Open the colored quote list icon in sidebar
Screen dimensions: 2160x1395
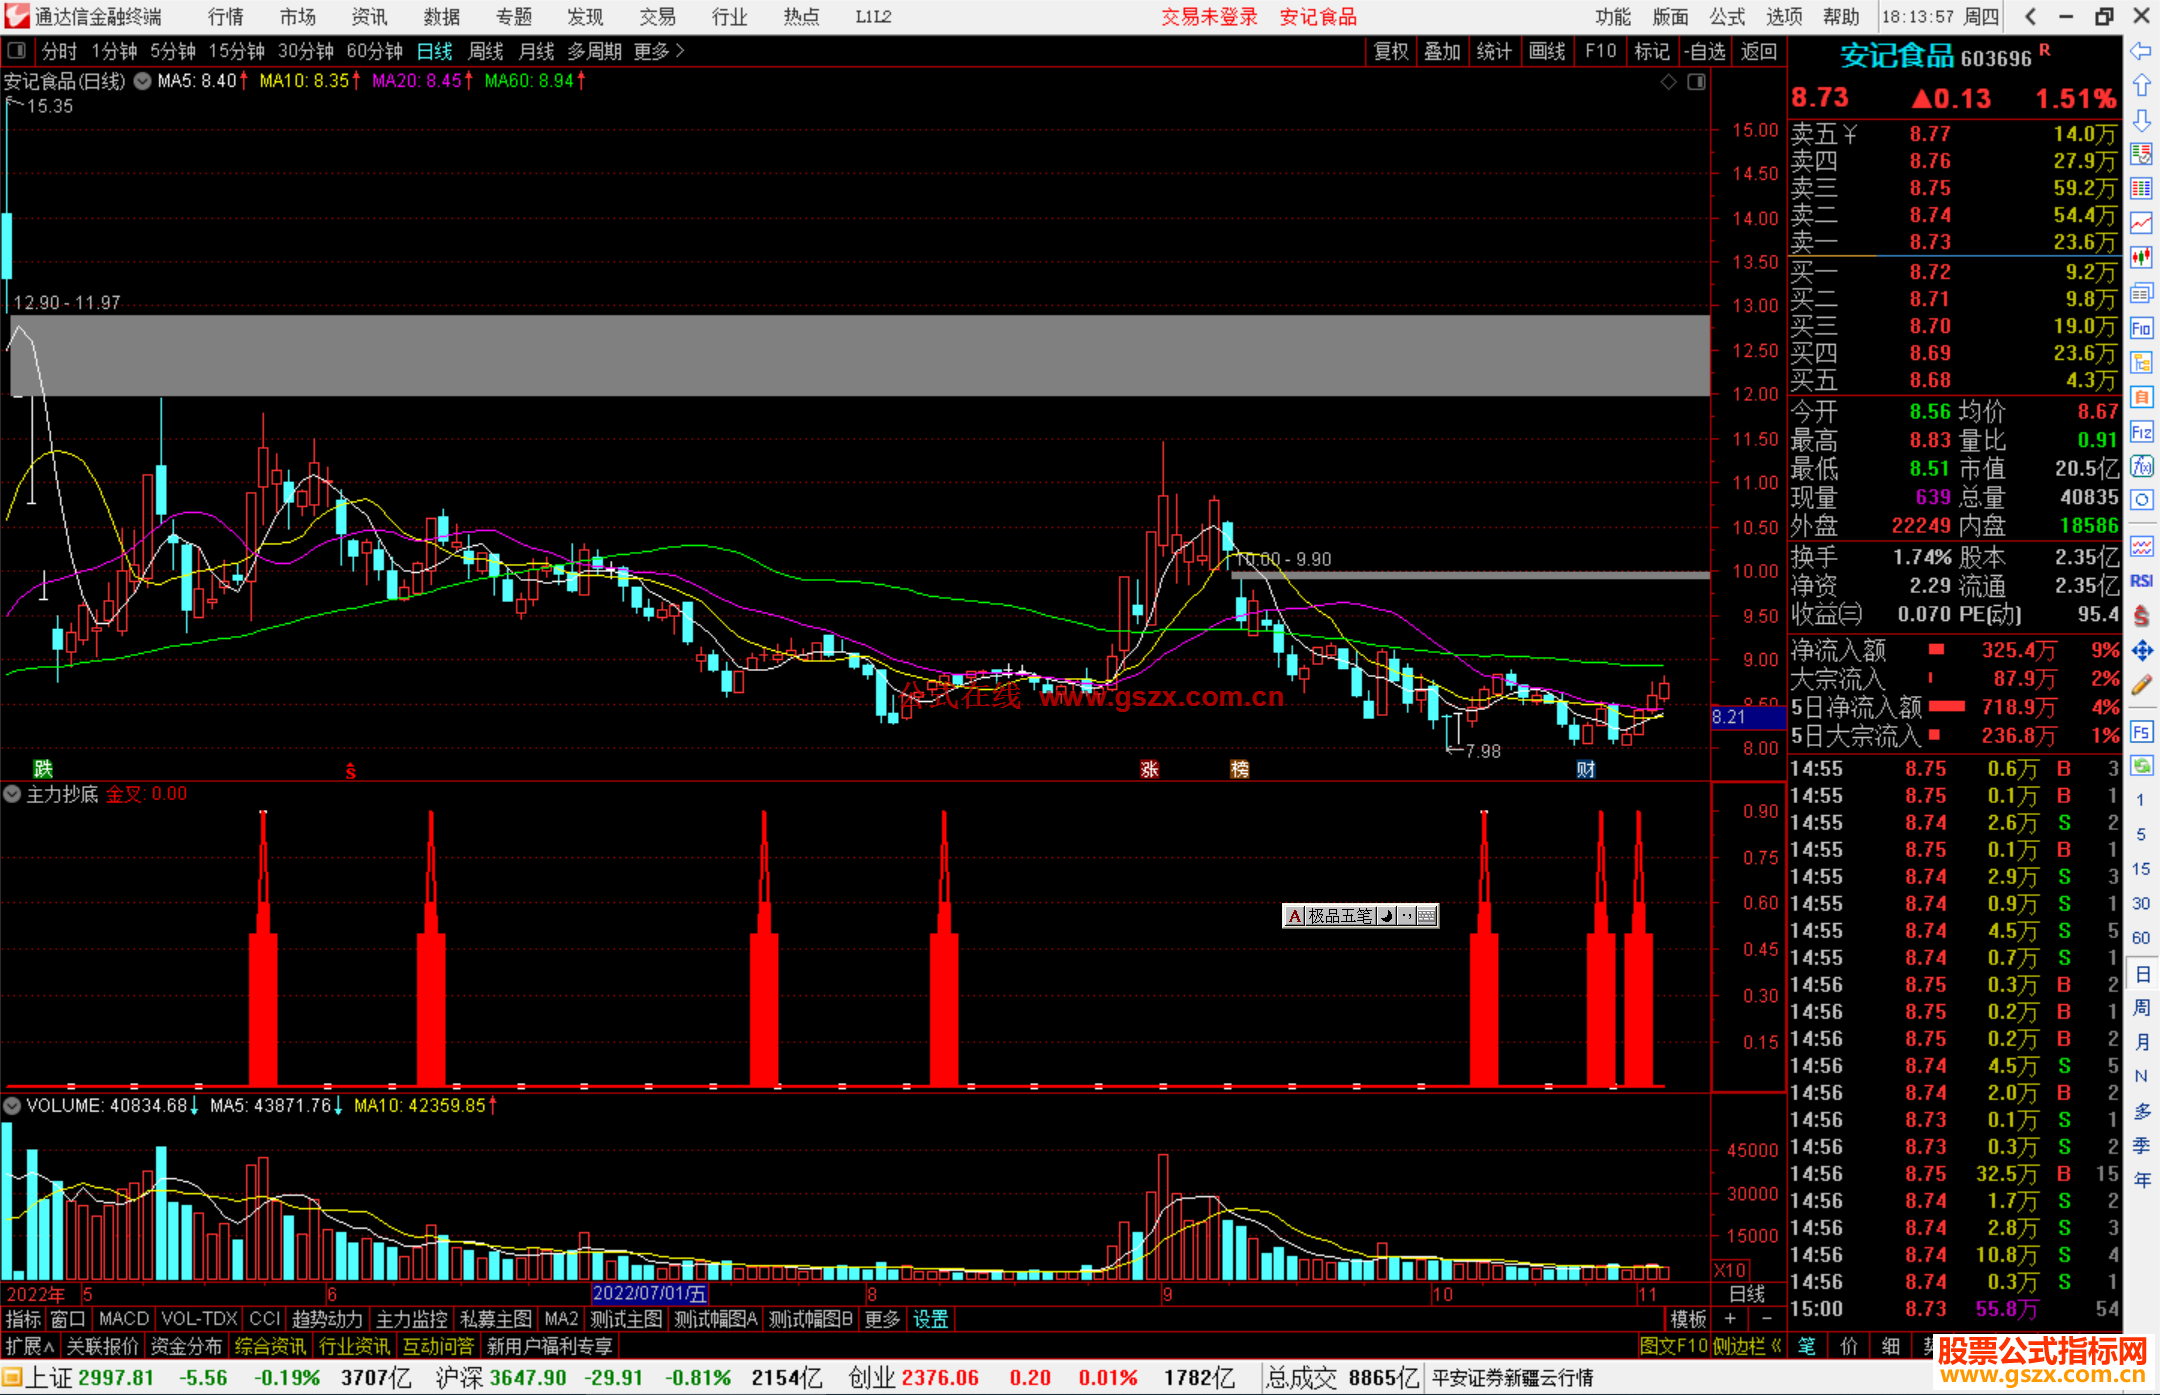pos(2140,154)
